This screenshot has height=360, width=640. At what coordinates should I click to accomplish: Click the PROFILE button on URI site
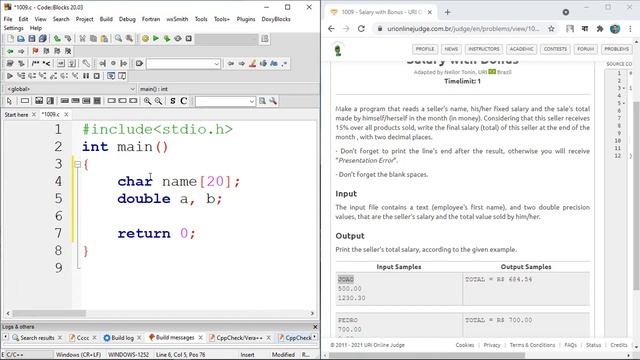(425, 49)
